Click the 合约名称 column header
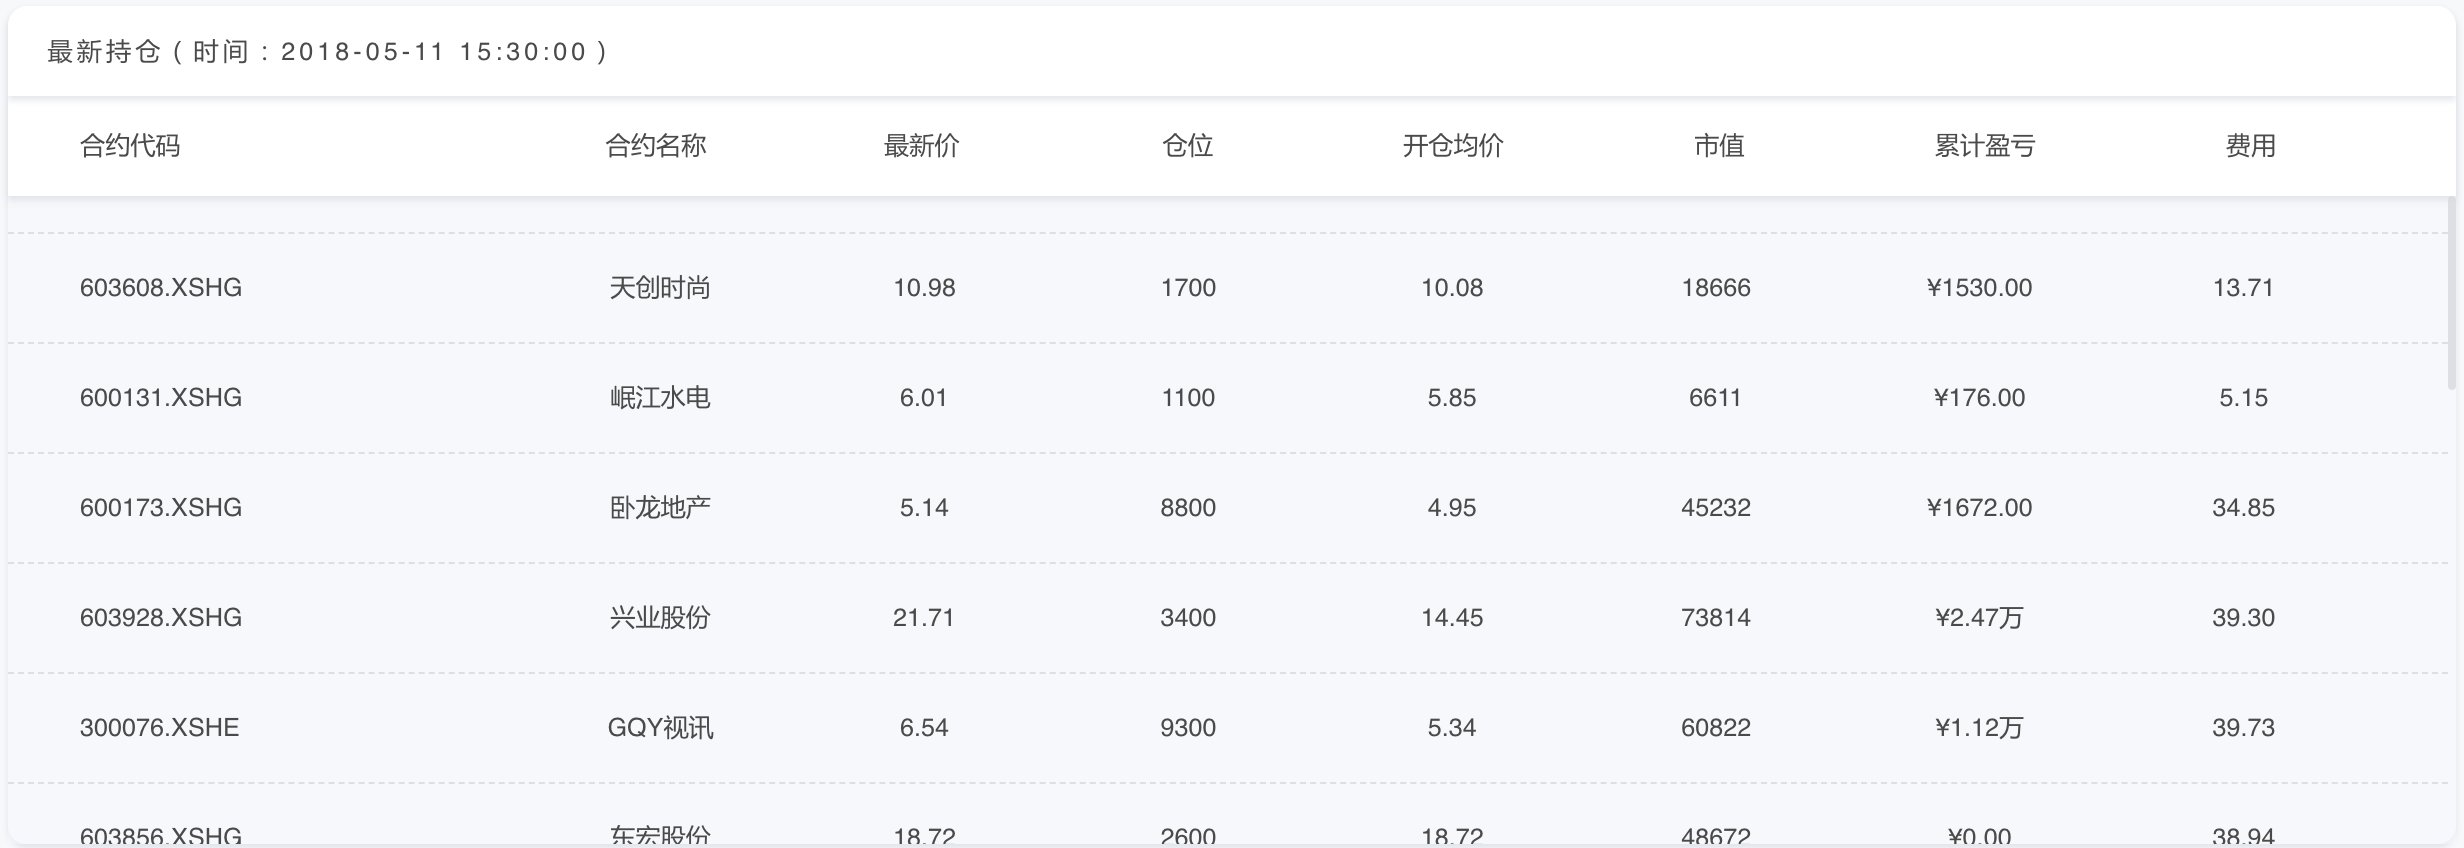Screen dimensions: 2464x848 click(656, 146)
